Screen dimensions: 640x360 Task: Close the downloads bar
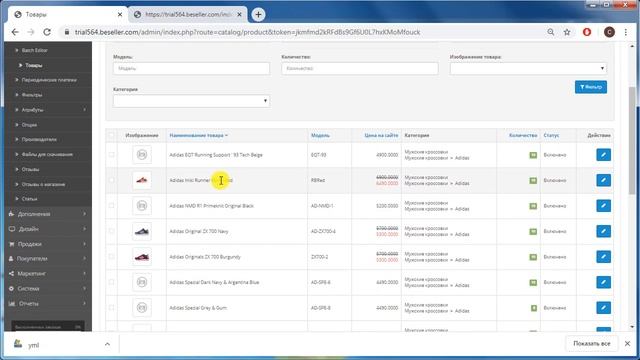tap(627, 344)
